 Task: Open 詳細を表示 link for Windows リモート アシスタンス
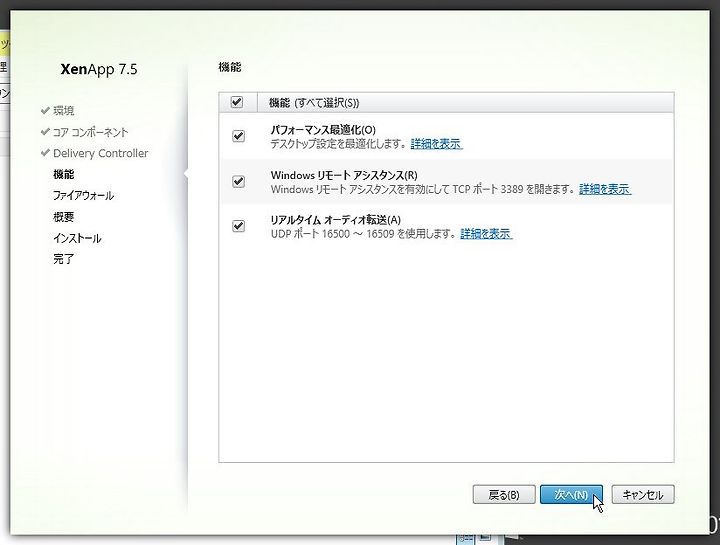(x=605, y=189)
